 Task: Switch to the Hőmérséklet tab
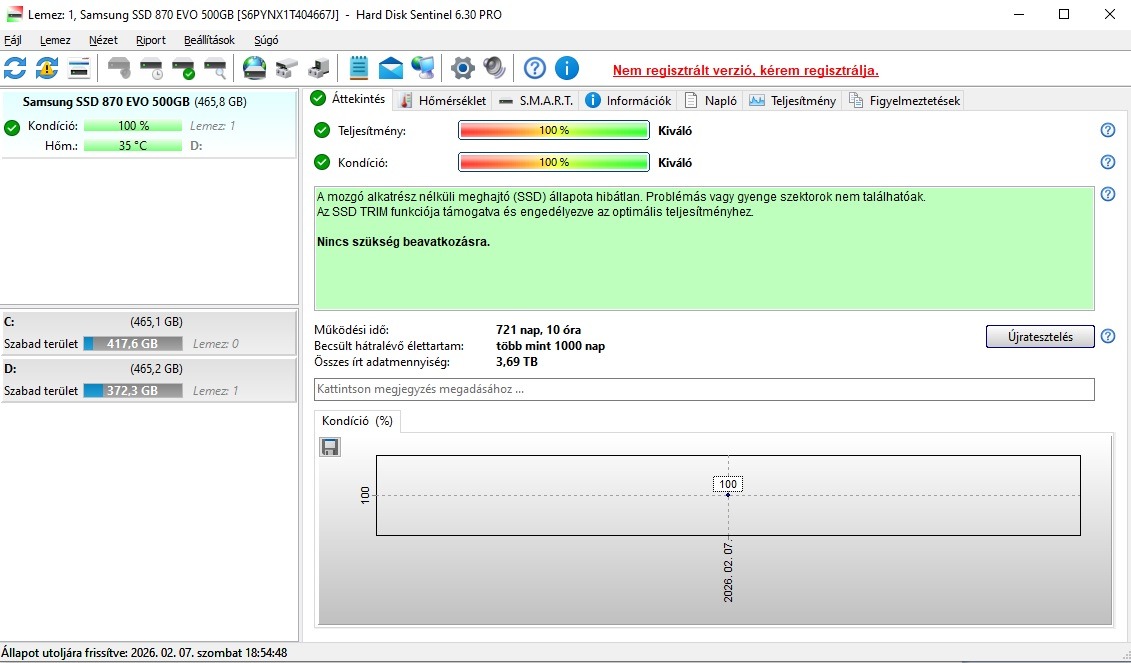point(443,101)
